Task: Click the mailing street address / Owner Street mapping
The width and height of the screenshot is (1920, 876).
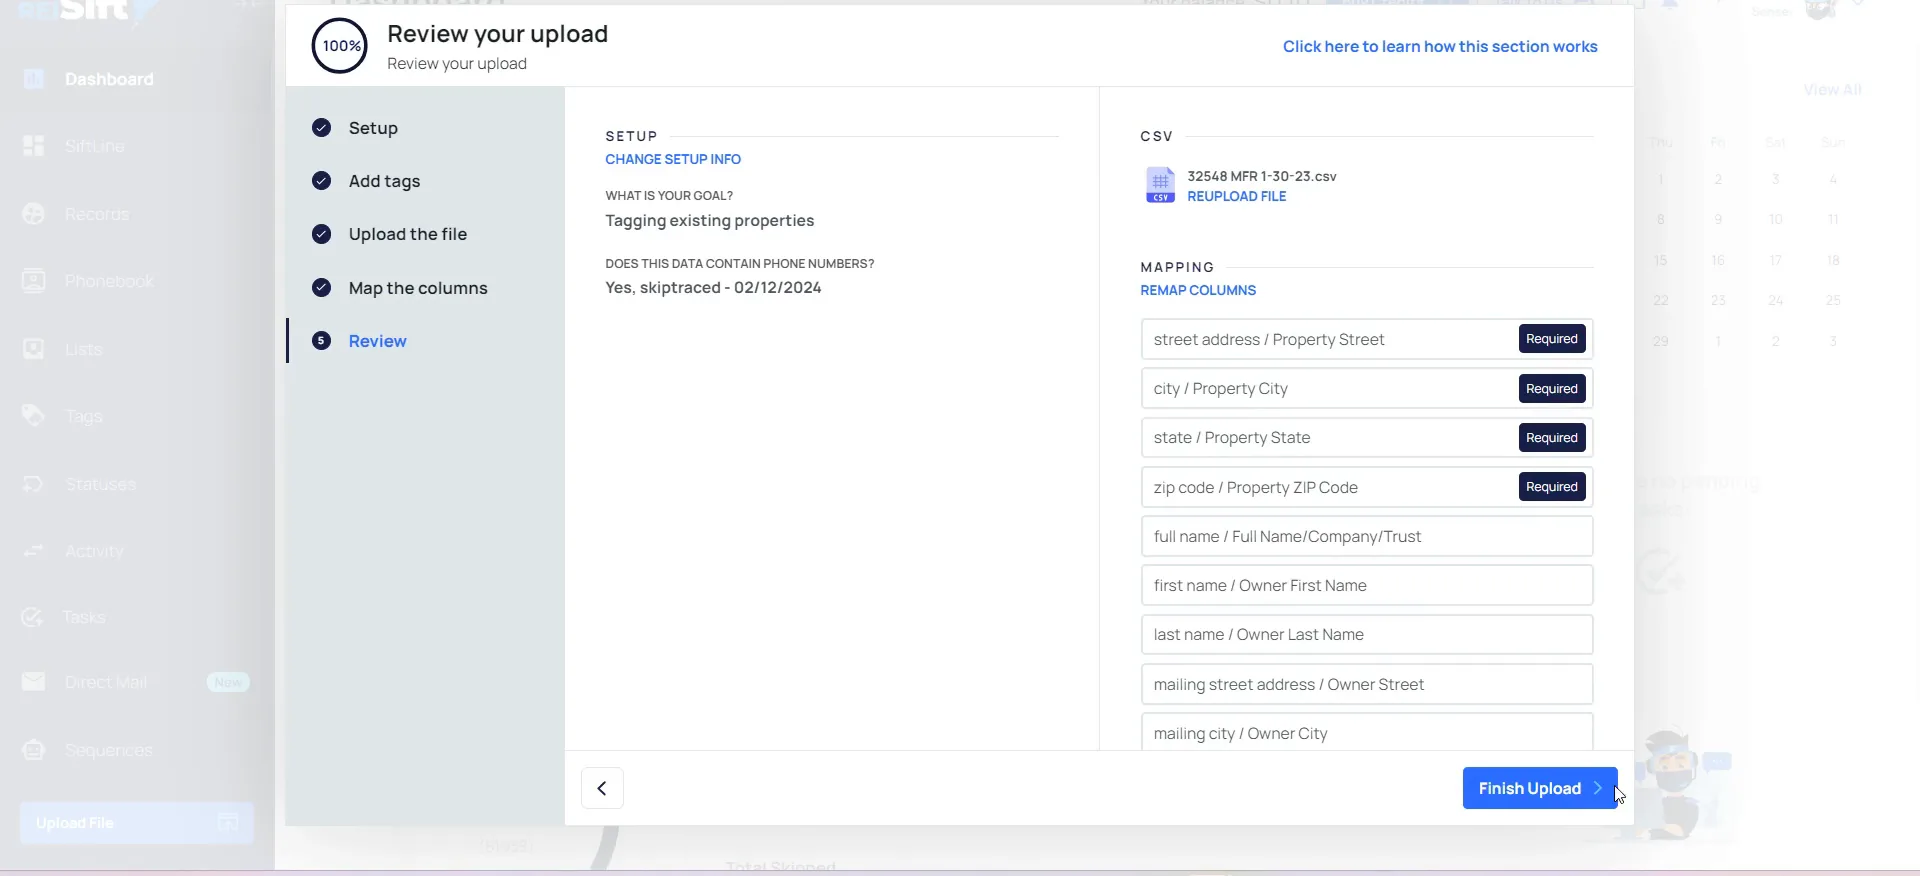Action: 1367,684
